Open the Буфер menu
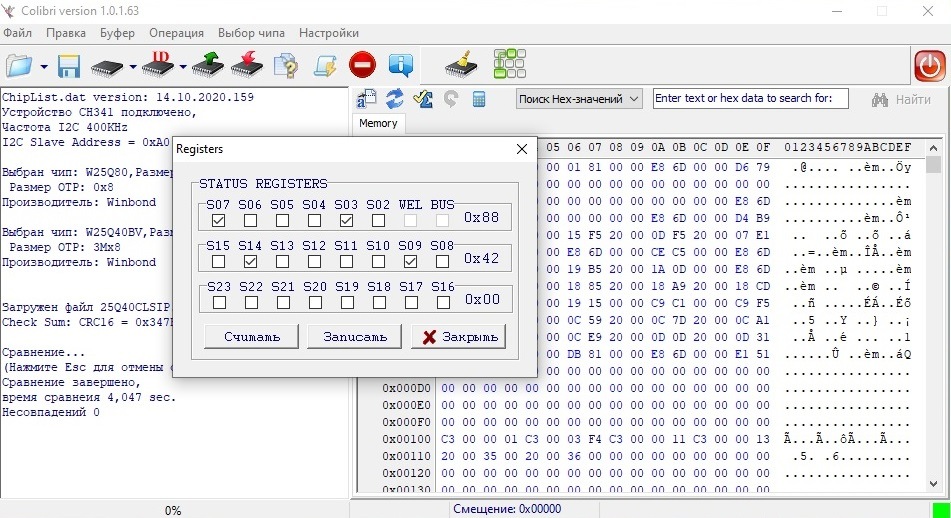Screen dimensions: 951x518 coord(117,33)
